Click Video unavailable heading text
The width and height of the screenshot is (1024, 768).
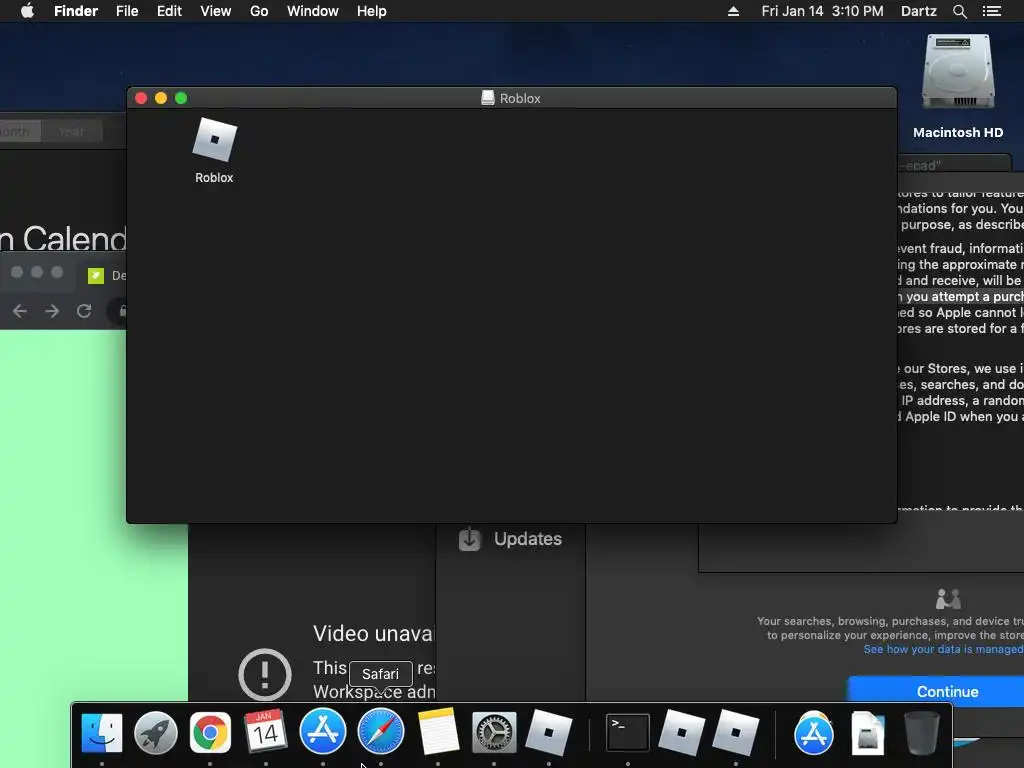(373, 633)
